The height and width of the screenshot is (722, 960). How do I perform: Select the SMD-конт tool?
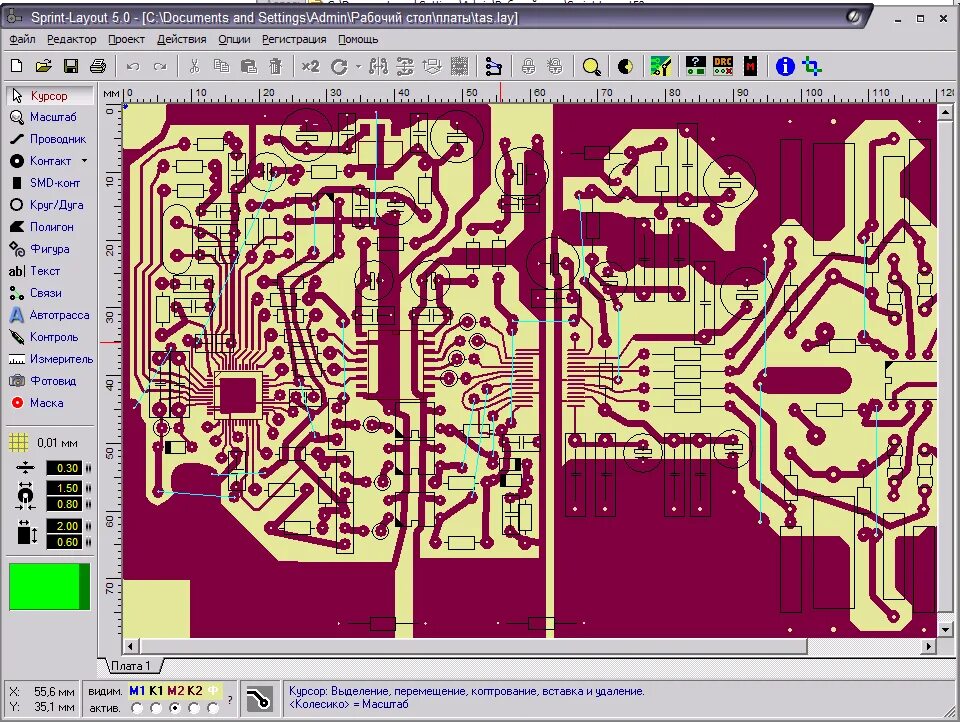(x=50, y=183)
